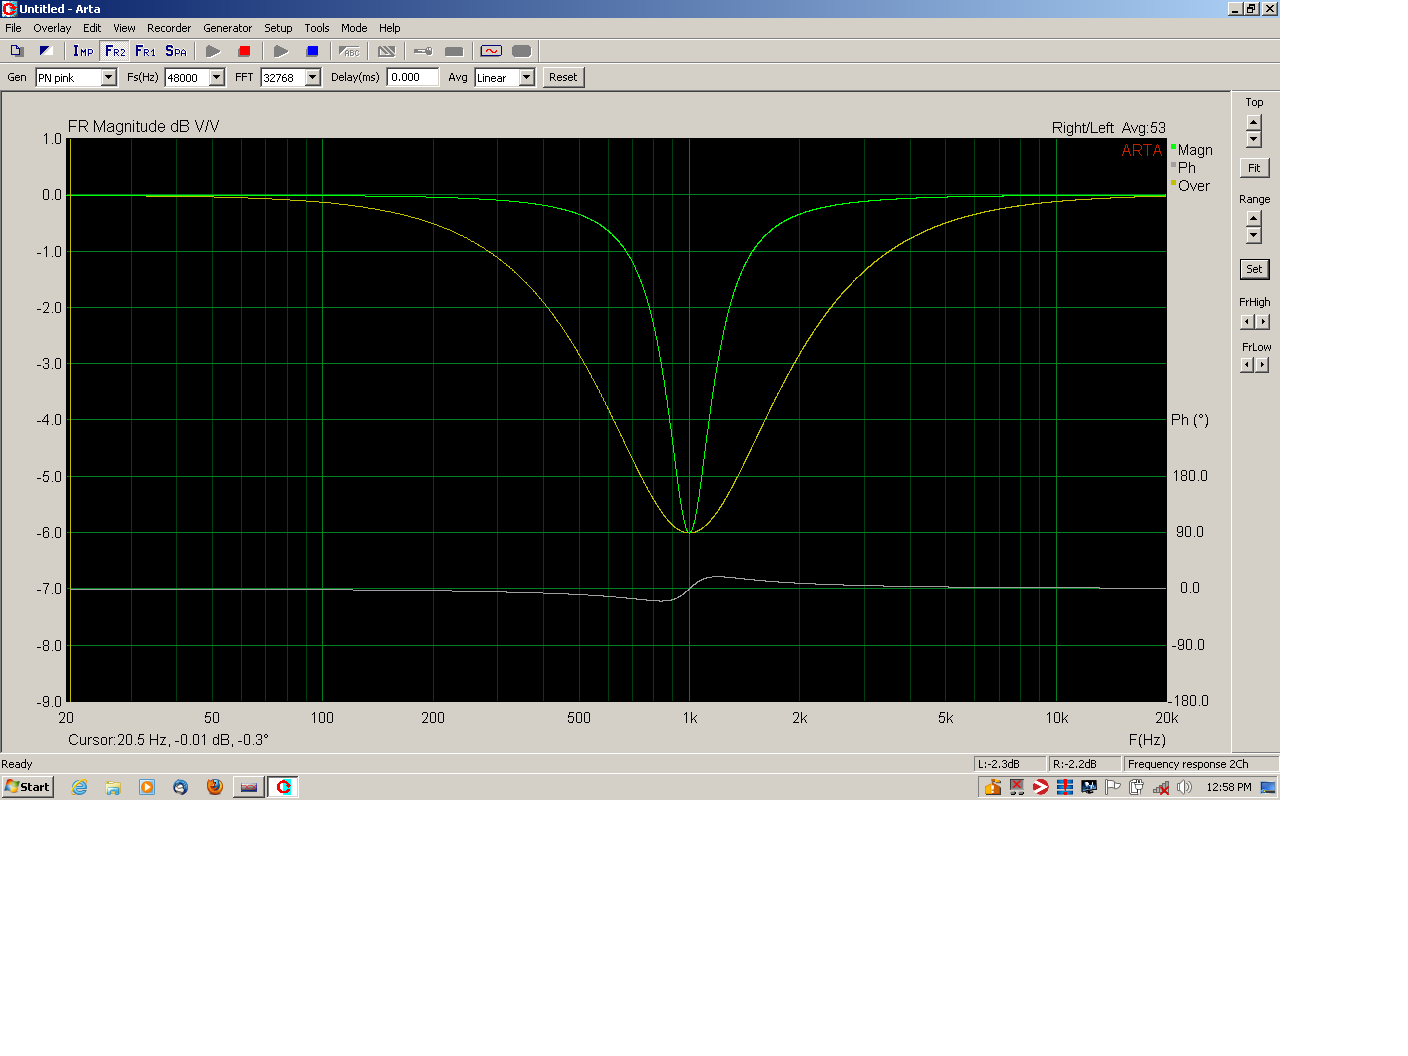Open the Generator menu
This screenshot has width=1408, height=1056.
(x=228, y=28)
